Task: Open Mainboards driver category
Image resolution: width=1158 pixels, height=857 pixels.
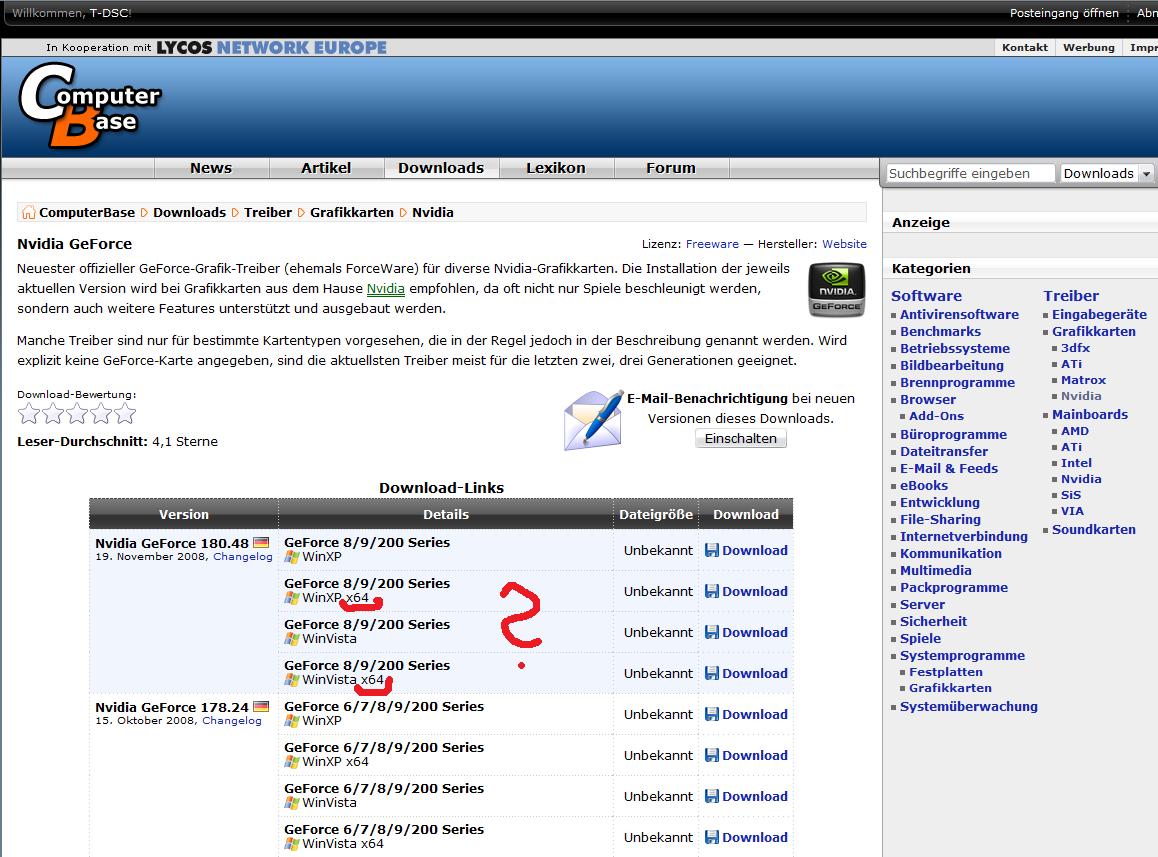Action: click(x=1090, y=414)
